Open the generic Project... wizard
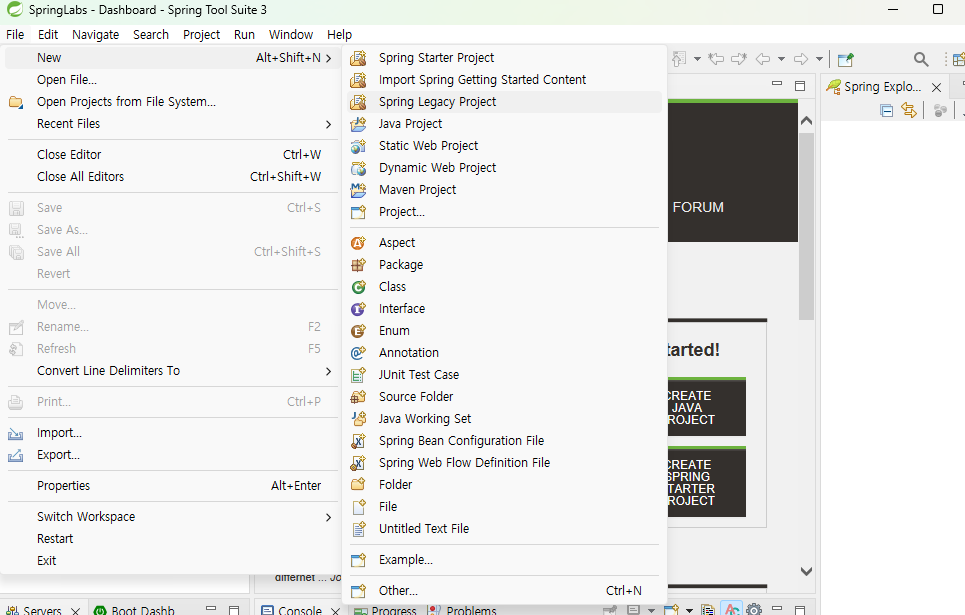The height and width of the screenshot is (615, 965). tap(504, 212)
